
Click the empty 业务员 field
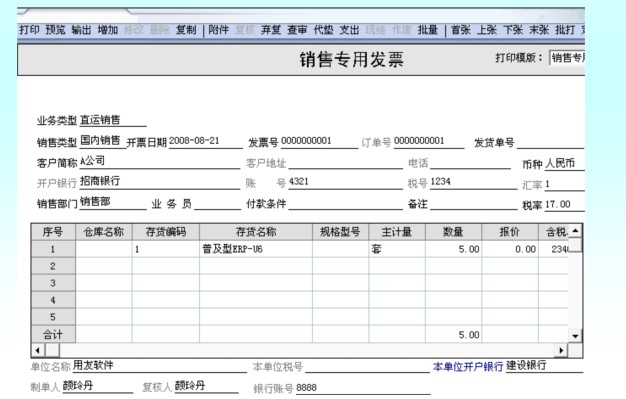(x=218, y=203)
